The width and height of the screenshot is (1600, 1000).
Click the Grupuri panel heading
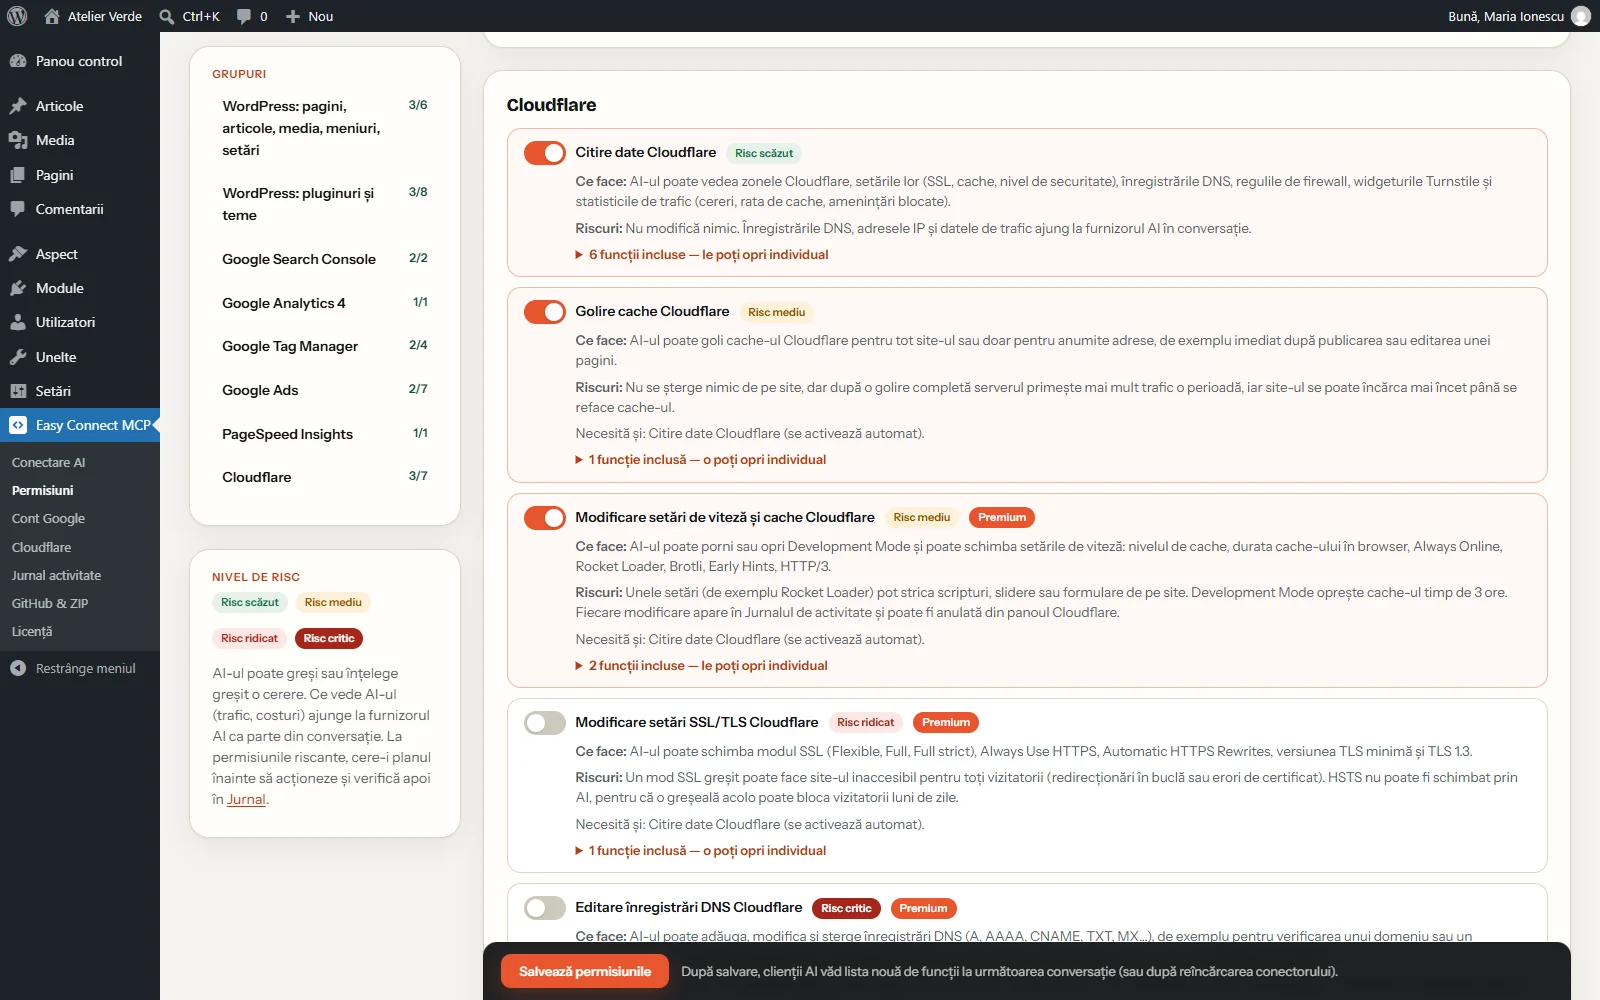click(x=239, y=74)
